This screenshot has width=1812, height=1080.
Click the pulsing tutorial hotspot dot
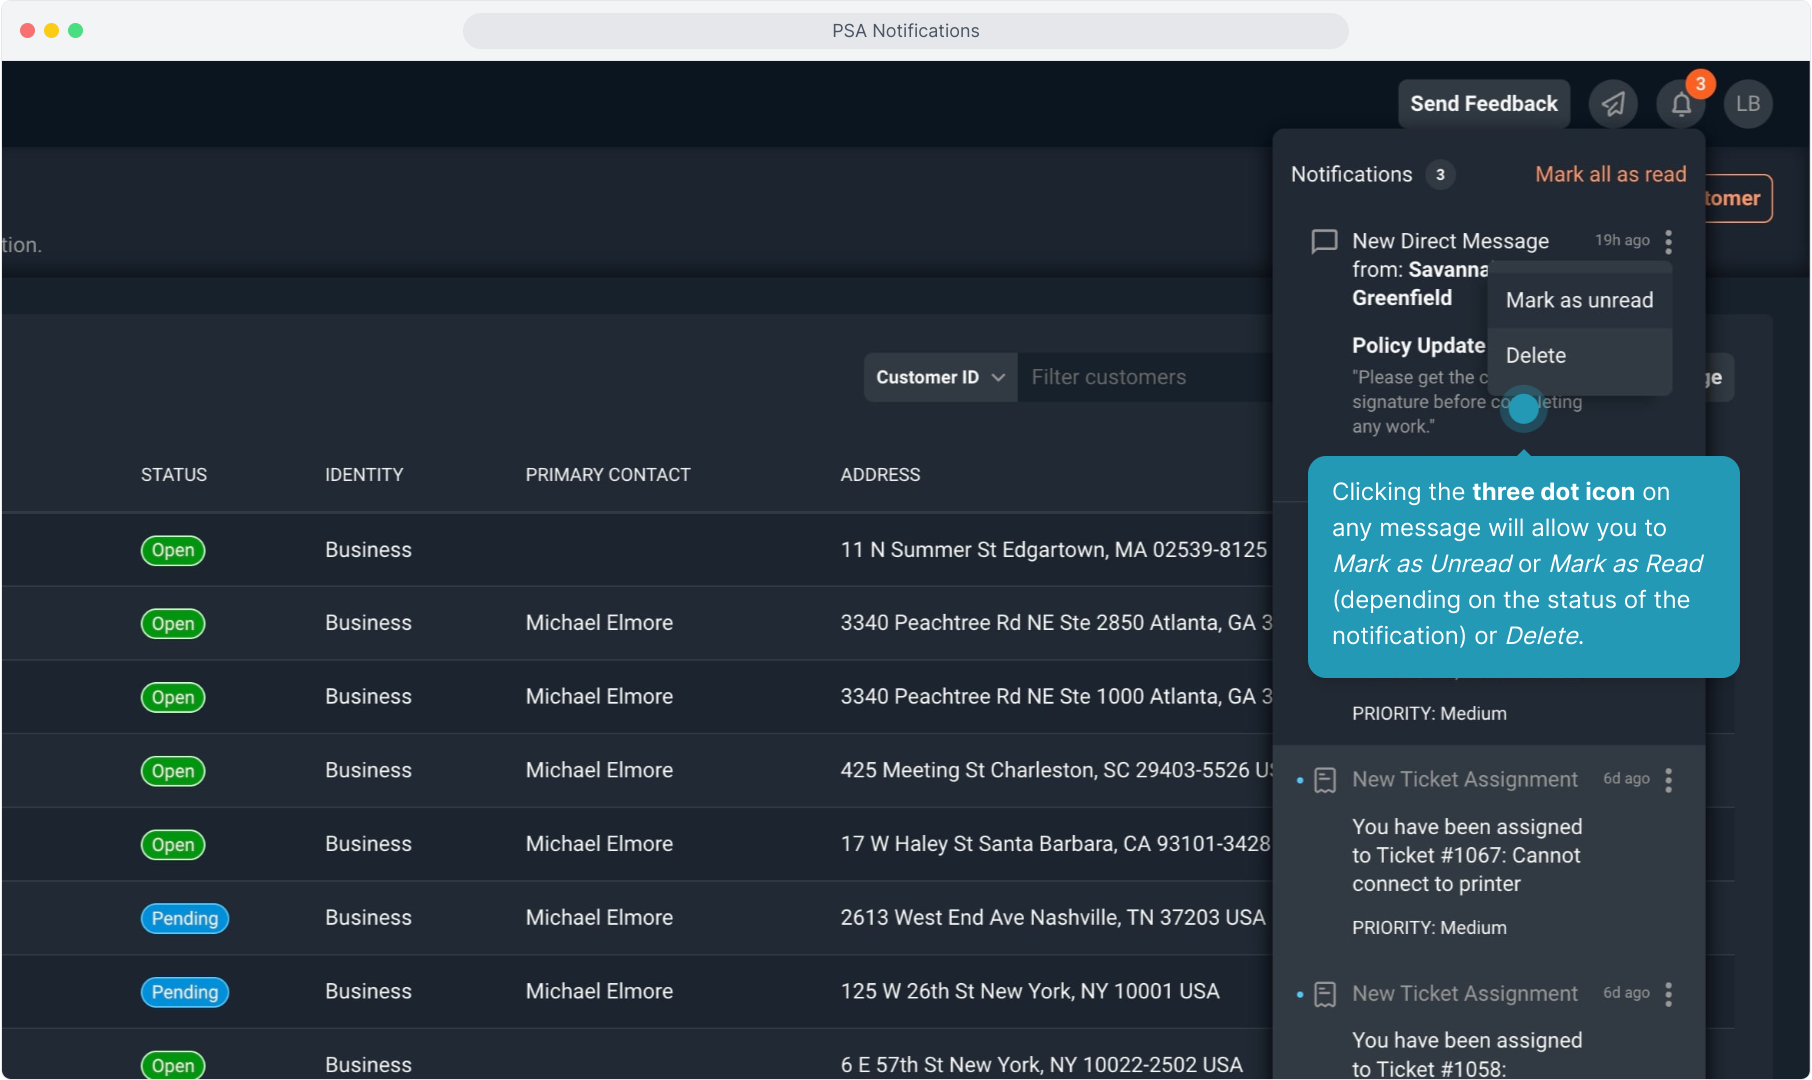[1523, 409]
